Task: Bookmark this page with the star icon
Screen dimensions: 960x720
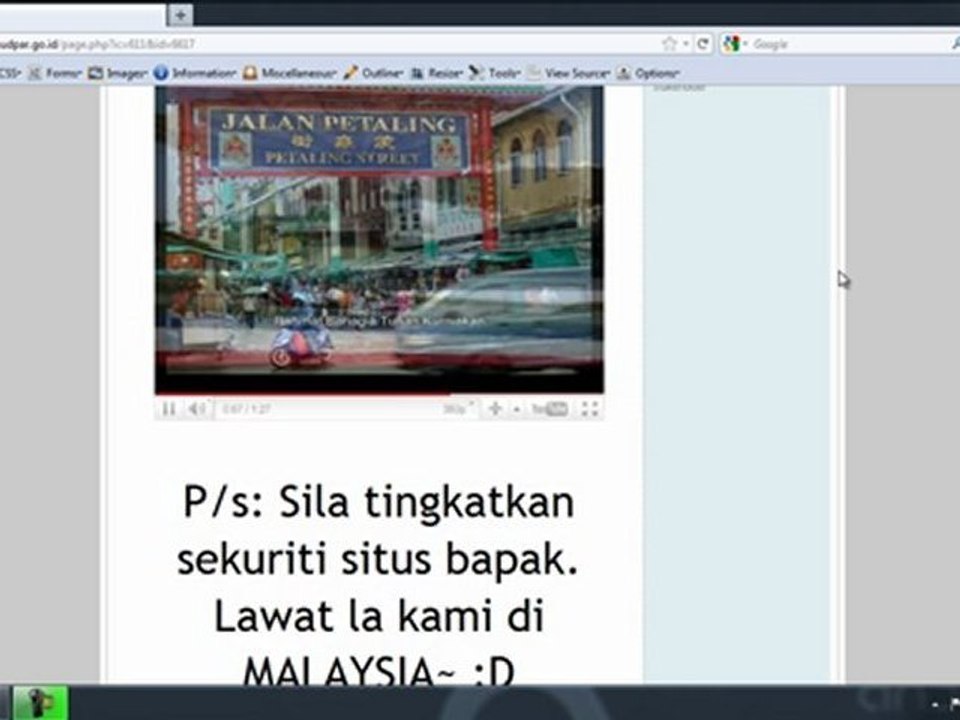Action: click(x=670, y=43)
